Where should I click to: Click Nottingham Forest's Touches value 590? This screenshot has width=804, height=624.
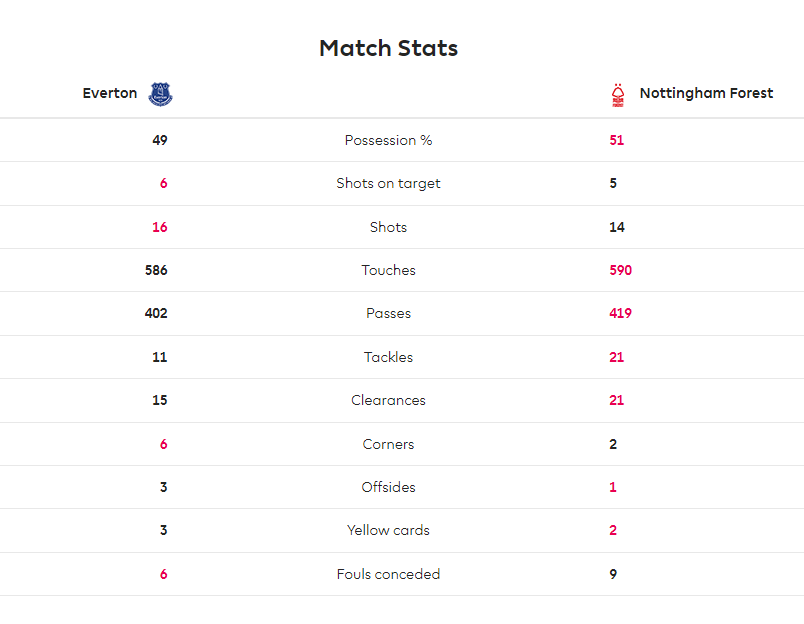click(620, 270)
